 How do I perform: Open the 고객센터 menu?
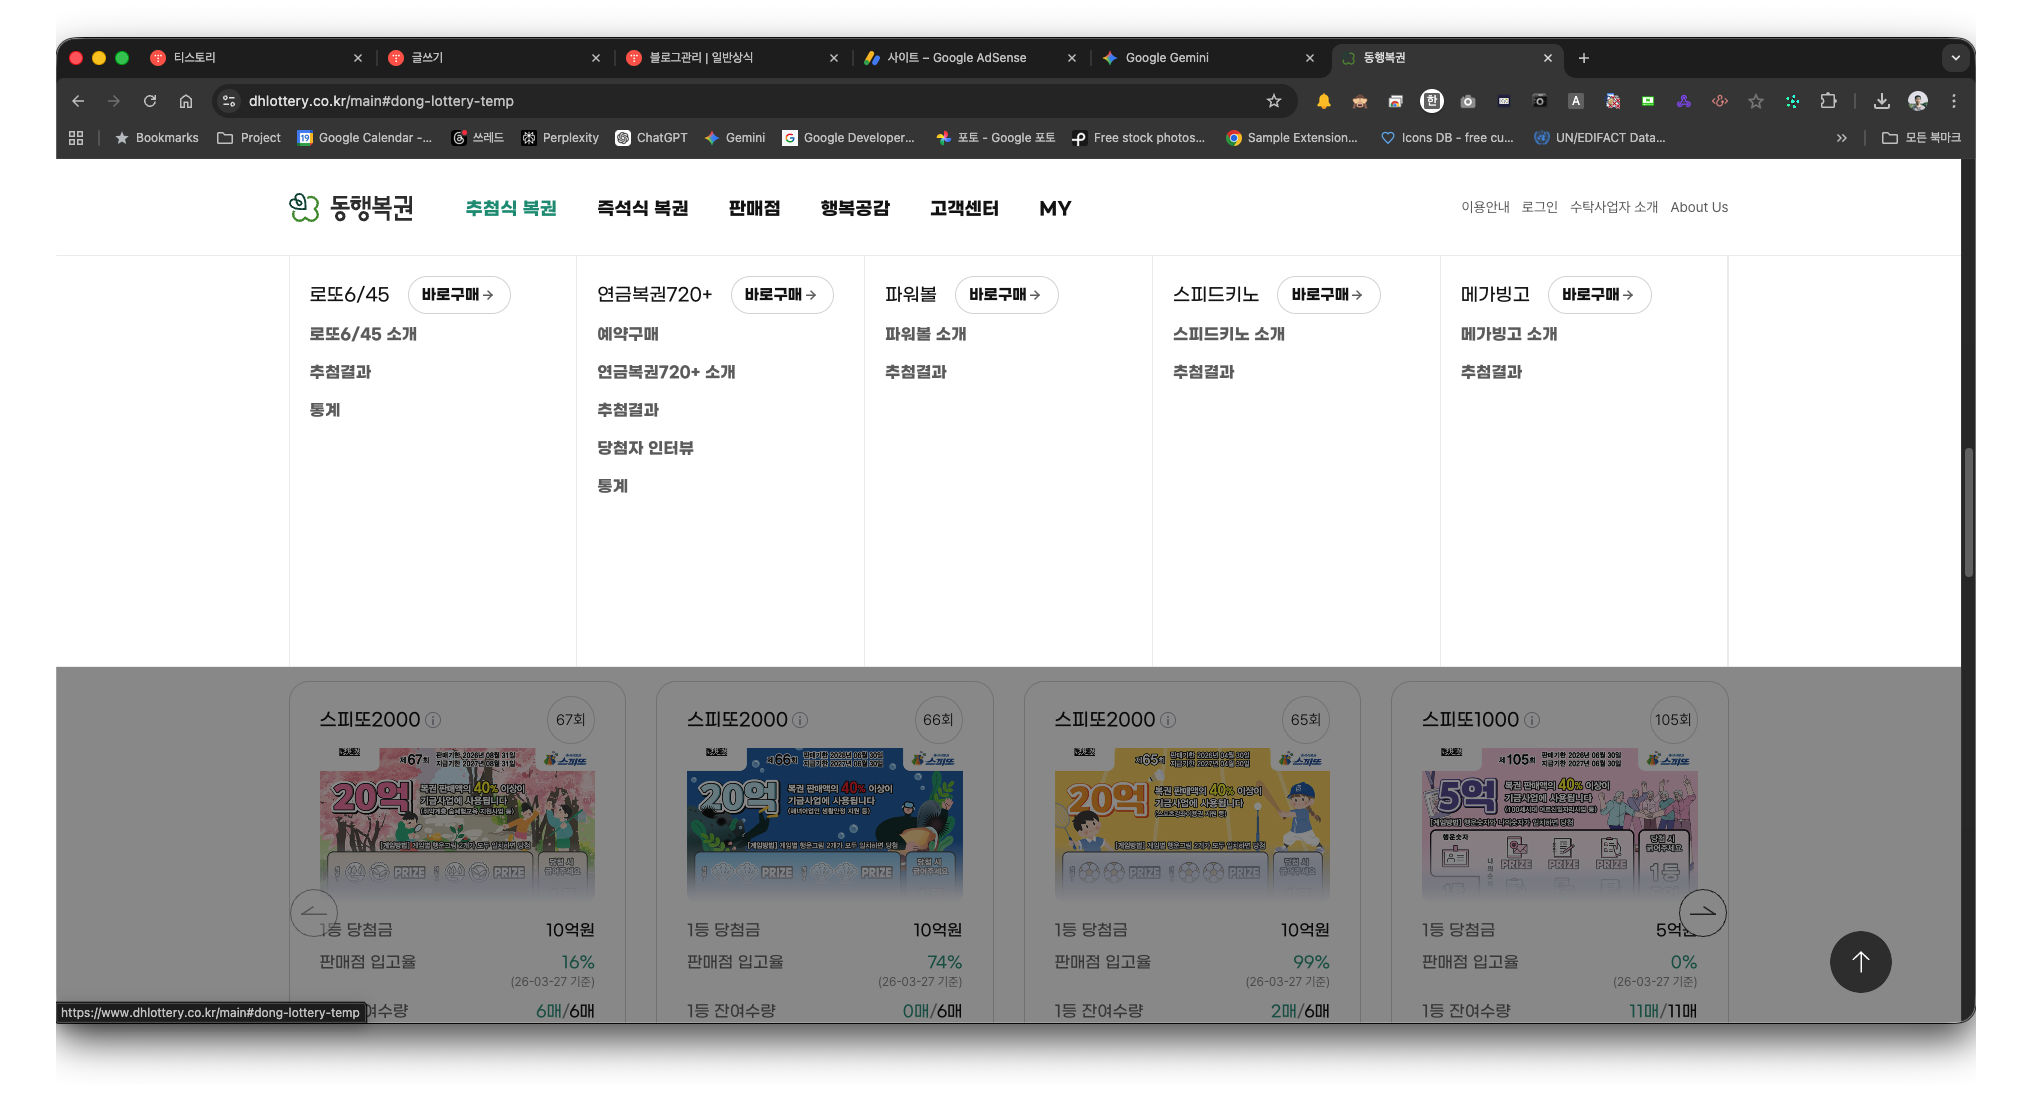point(964,208)
